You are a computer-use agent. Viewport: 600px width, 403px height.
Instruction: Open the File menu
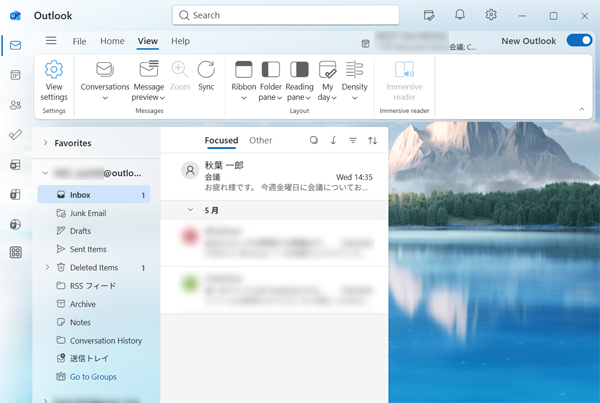click(x=79, y=41)
